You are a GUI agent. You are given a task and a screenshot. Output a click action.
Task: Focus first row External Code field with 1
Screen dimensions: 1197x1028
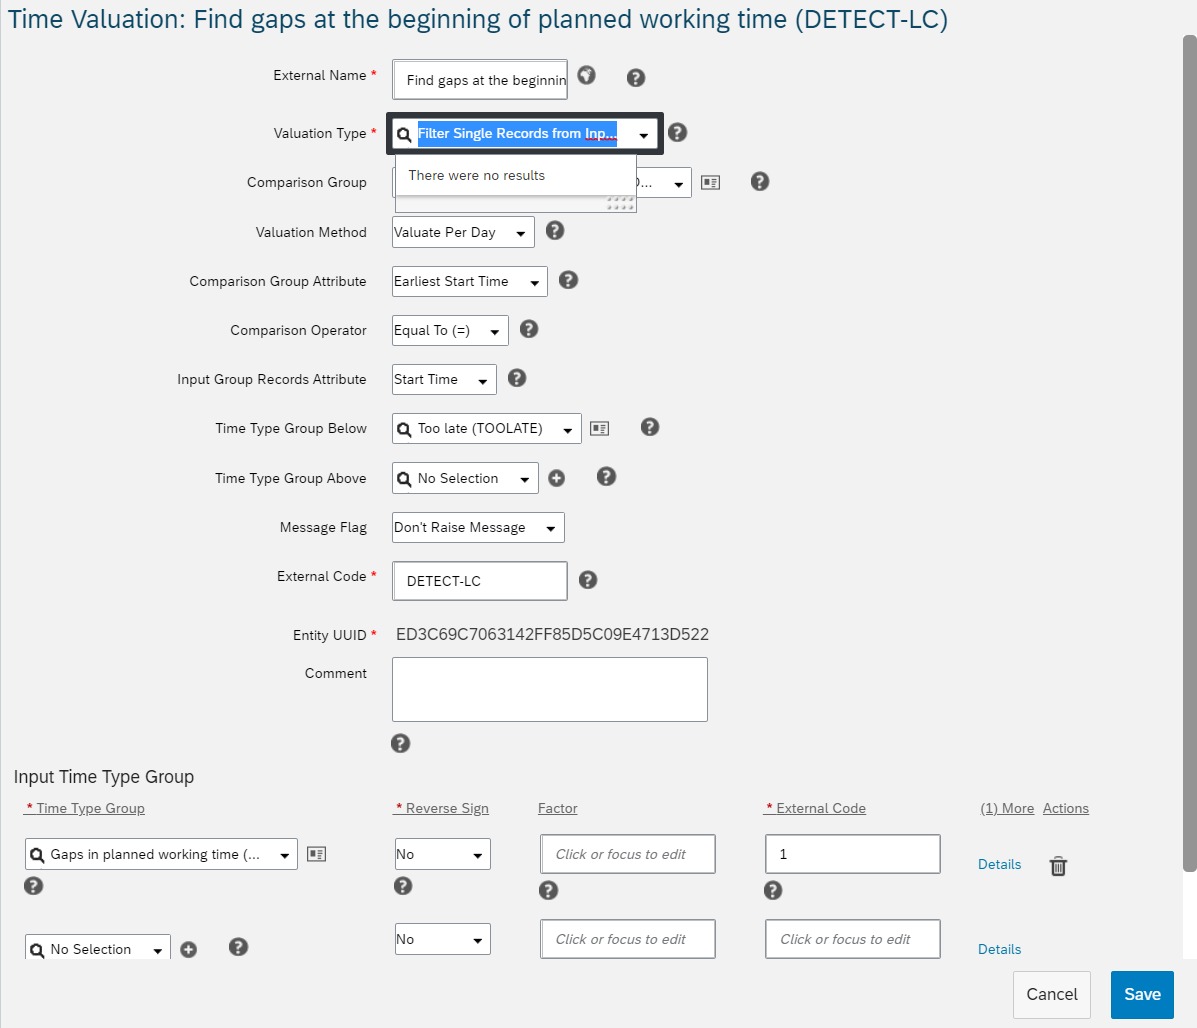(x=853, y=854)
